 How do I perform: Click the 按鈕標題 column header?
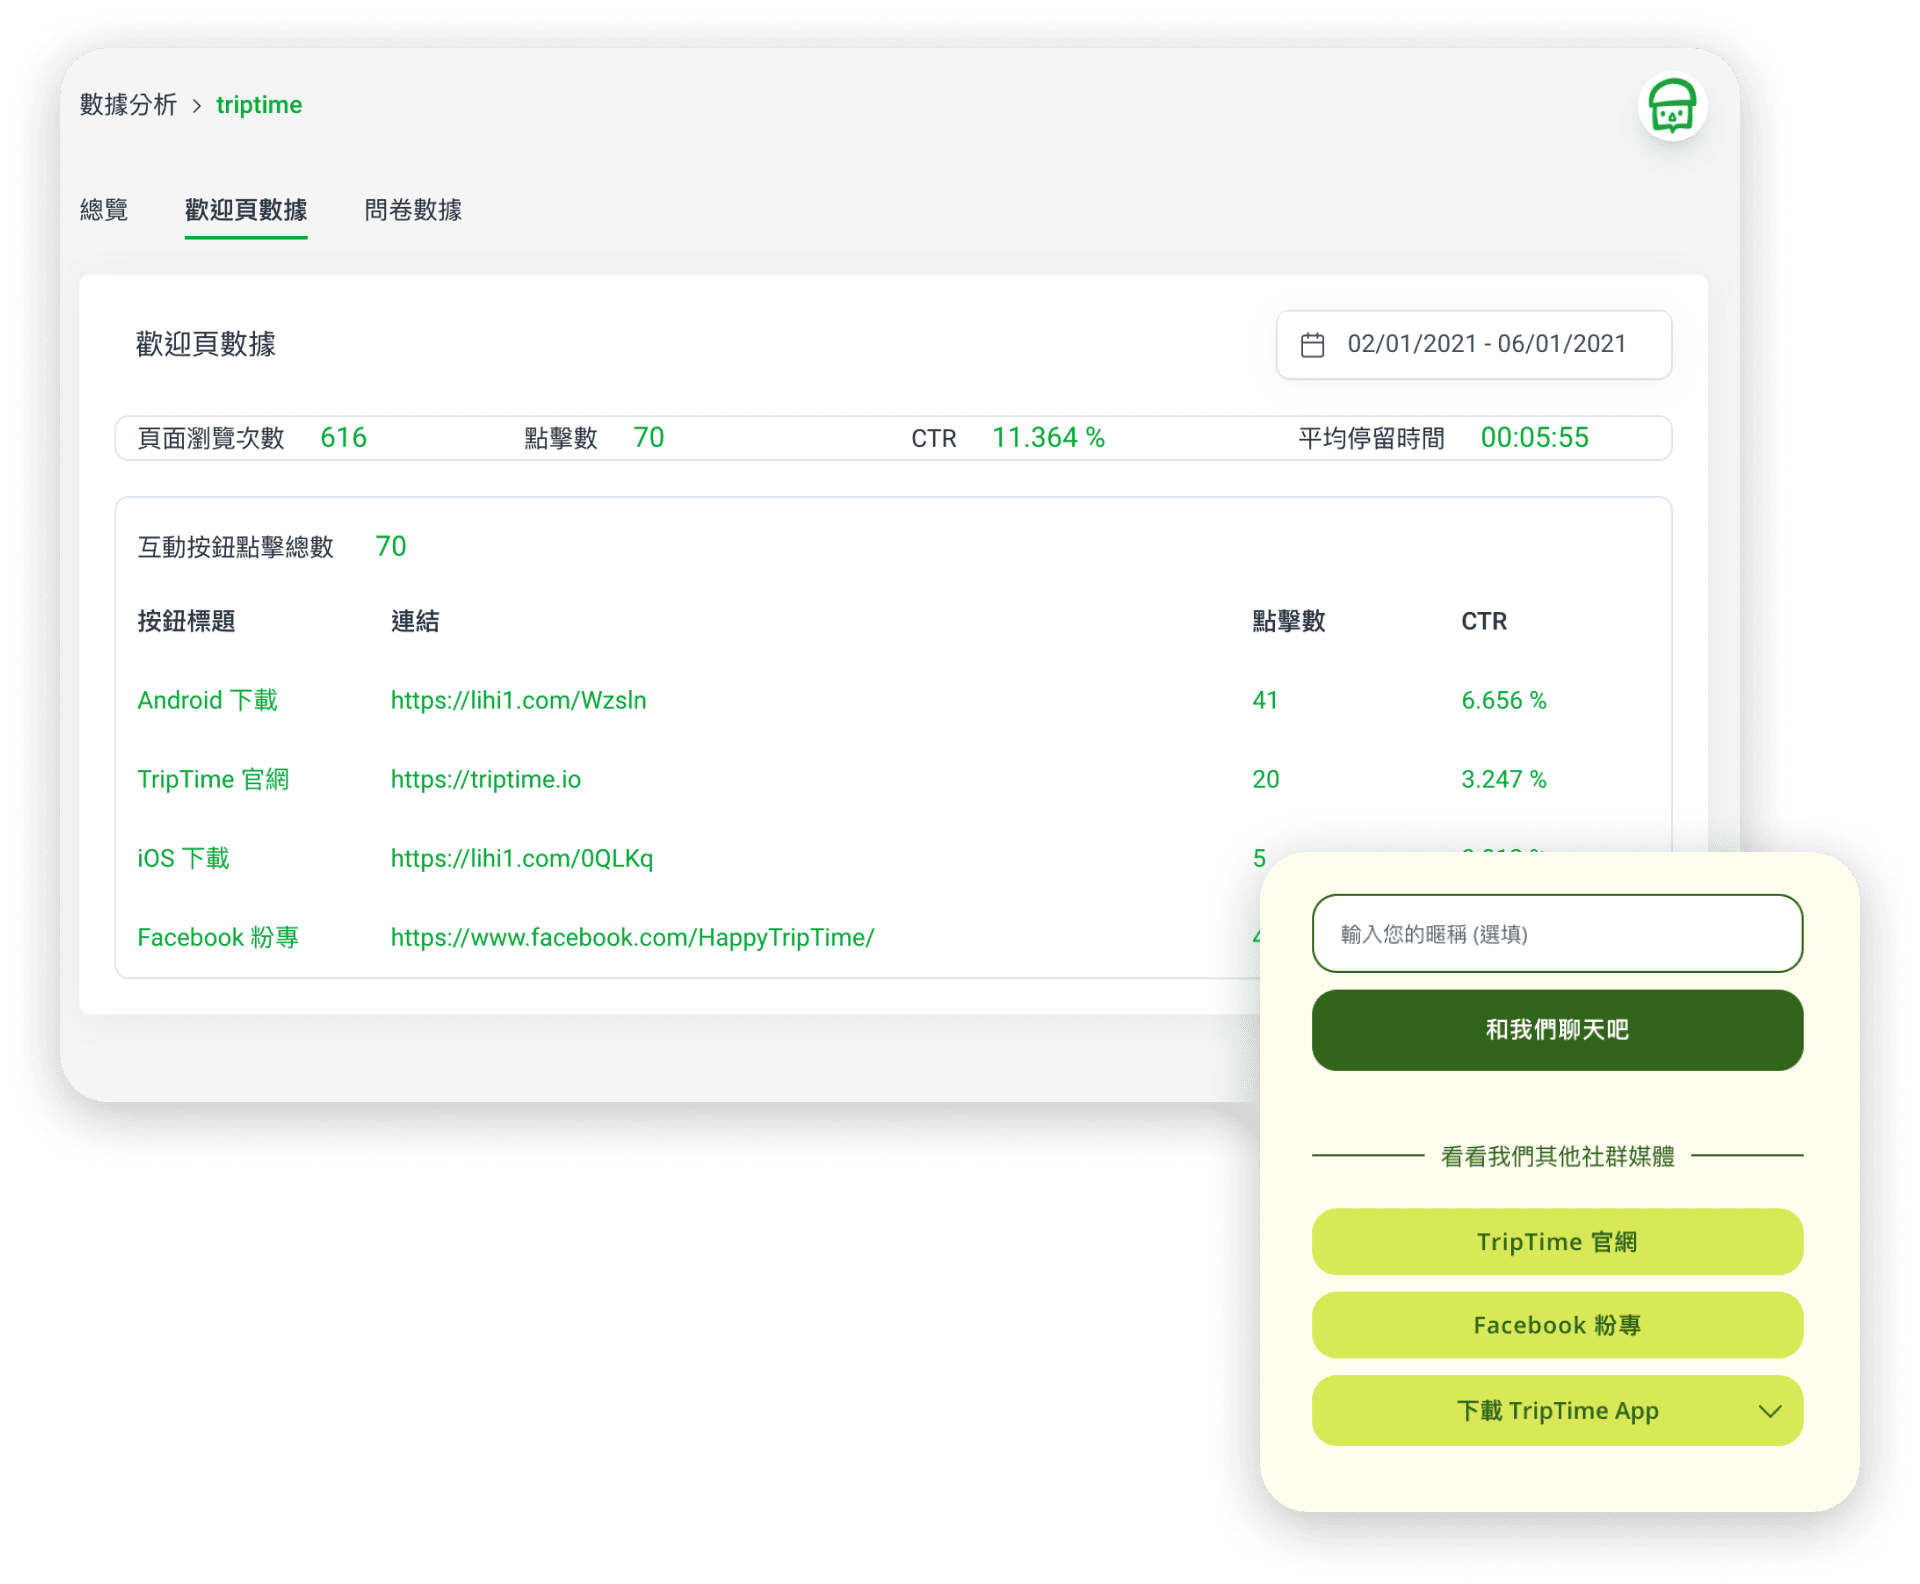tap(186, 621)
